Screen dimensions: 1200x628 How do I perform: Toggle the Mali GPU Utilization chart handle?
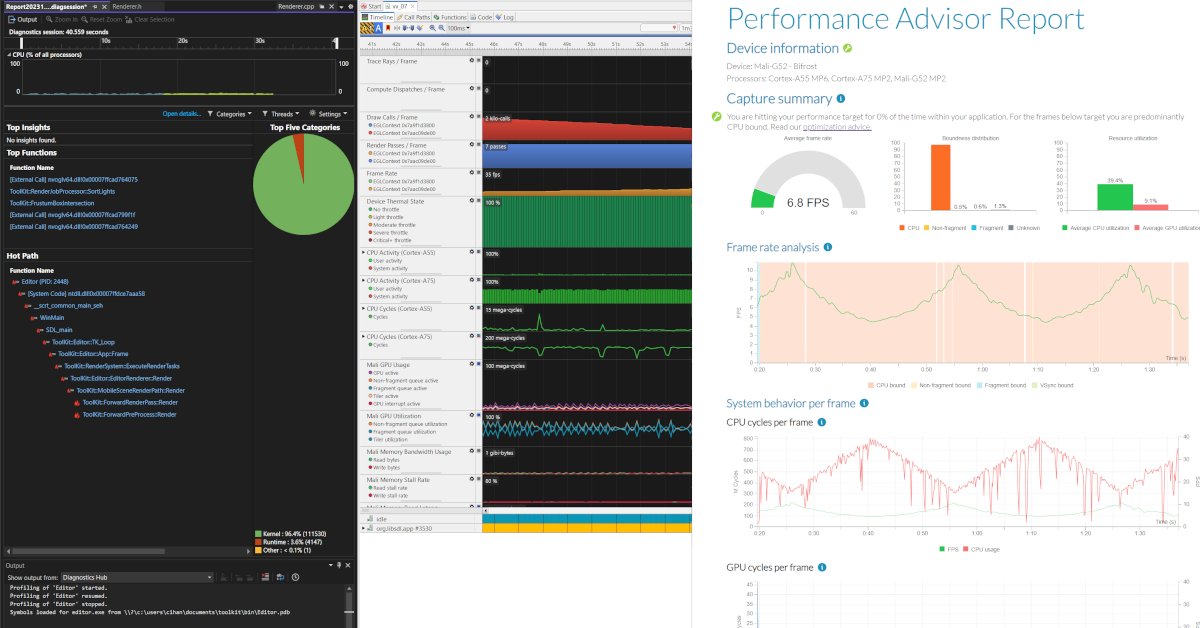[x=479, y=415]
